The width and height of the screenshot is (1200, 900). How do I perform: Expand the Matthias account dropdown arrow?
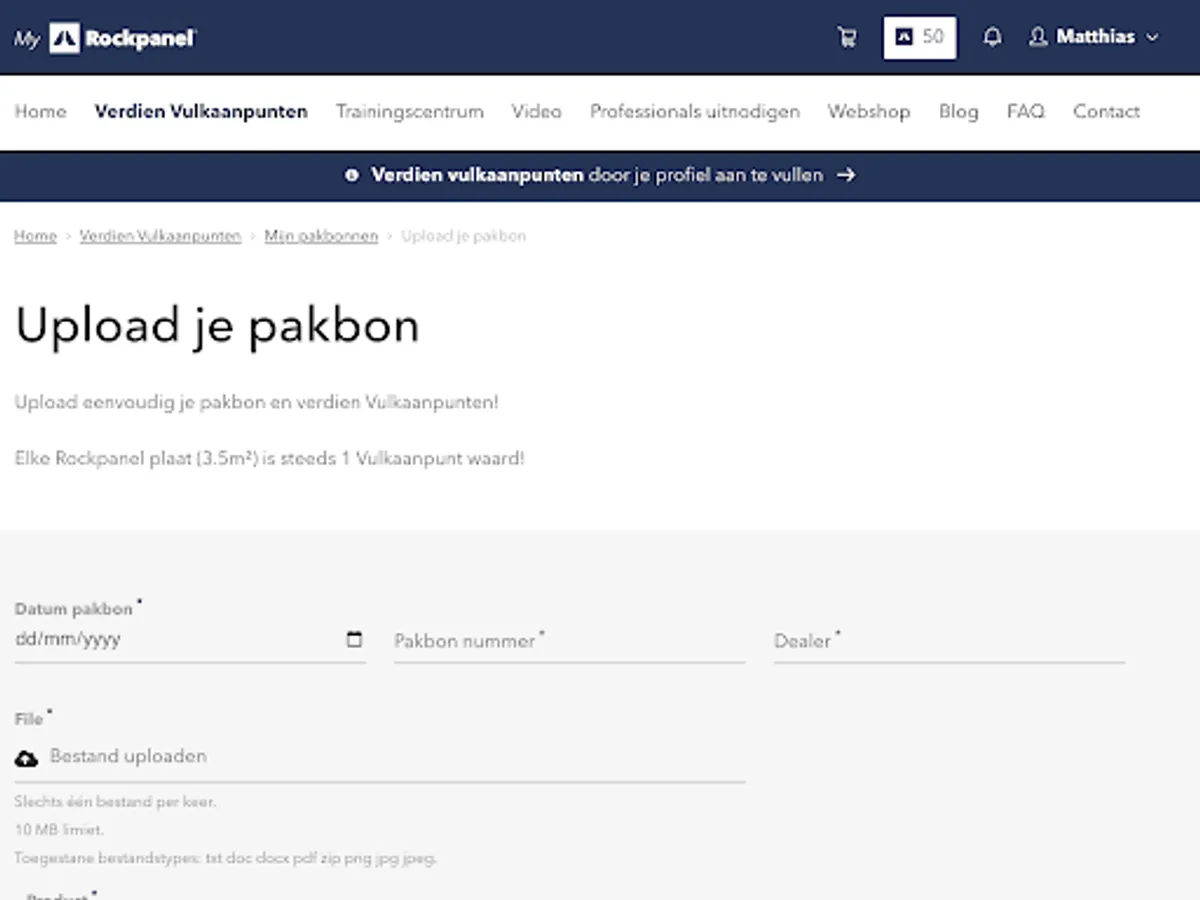point(1152,37)
